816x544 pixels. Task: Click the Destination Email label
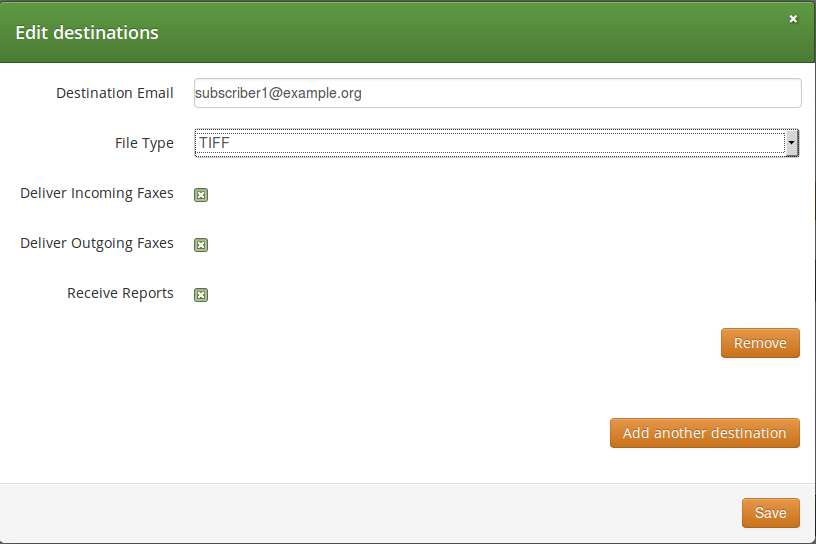point(115,93)
